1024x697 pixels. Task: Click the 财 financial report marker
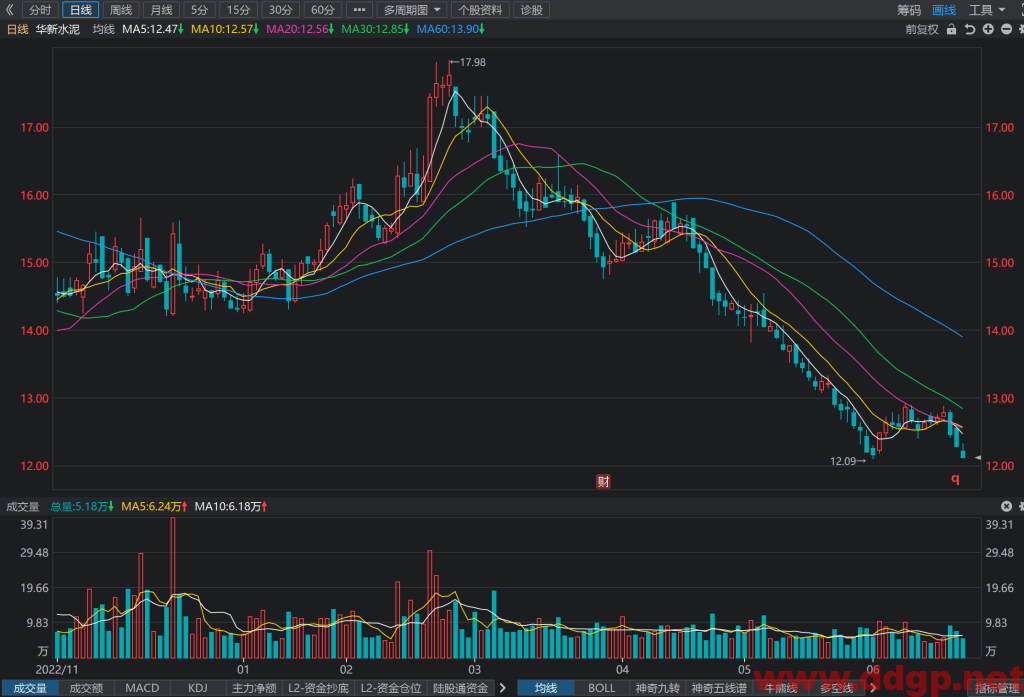click(x=603, y=482)
